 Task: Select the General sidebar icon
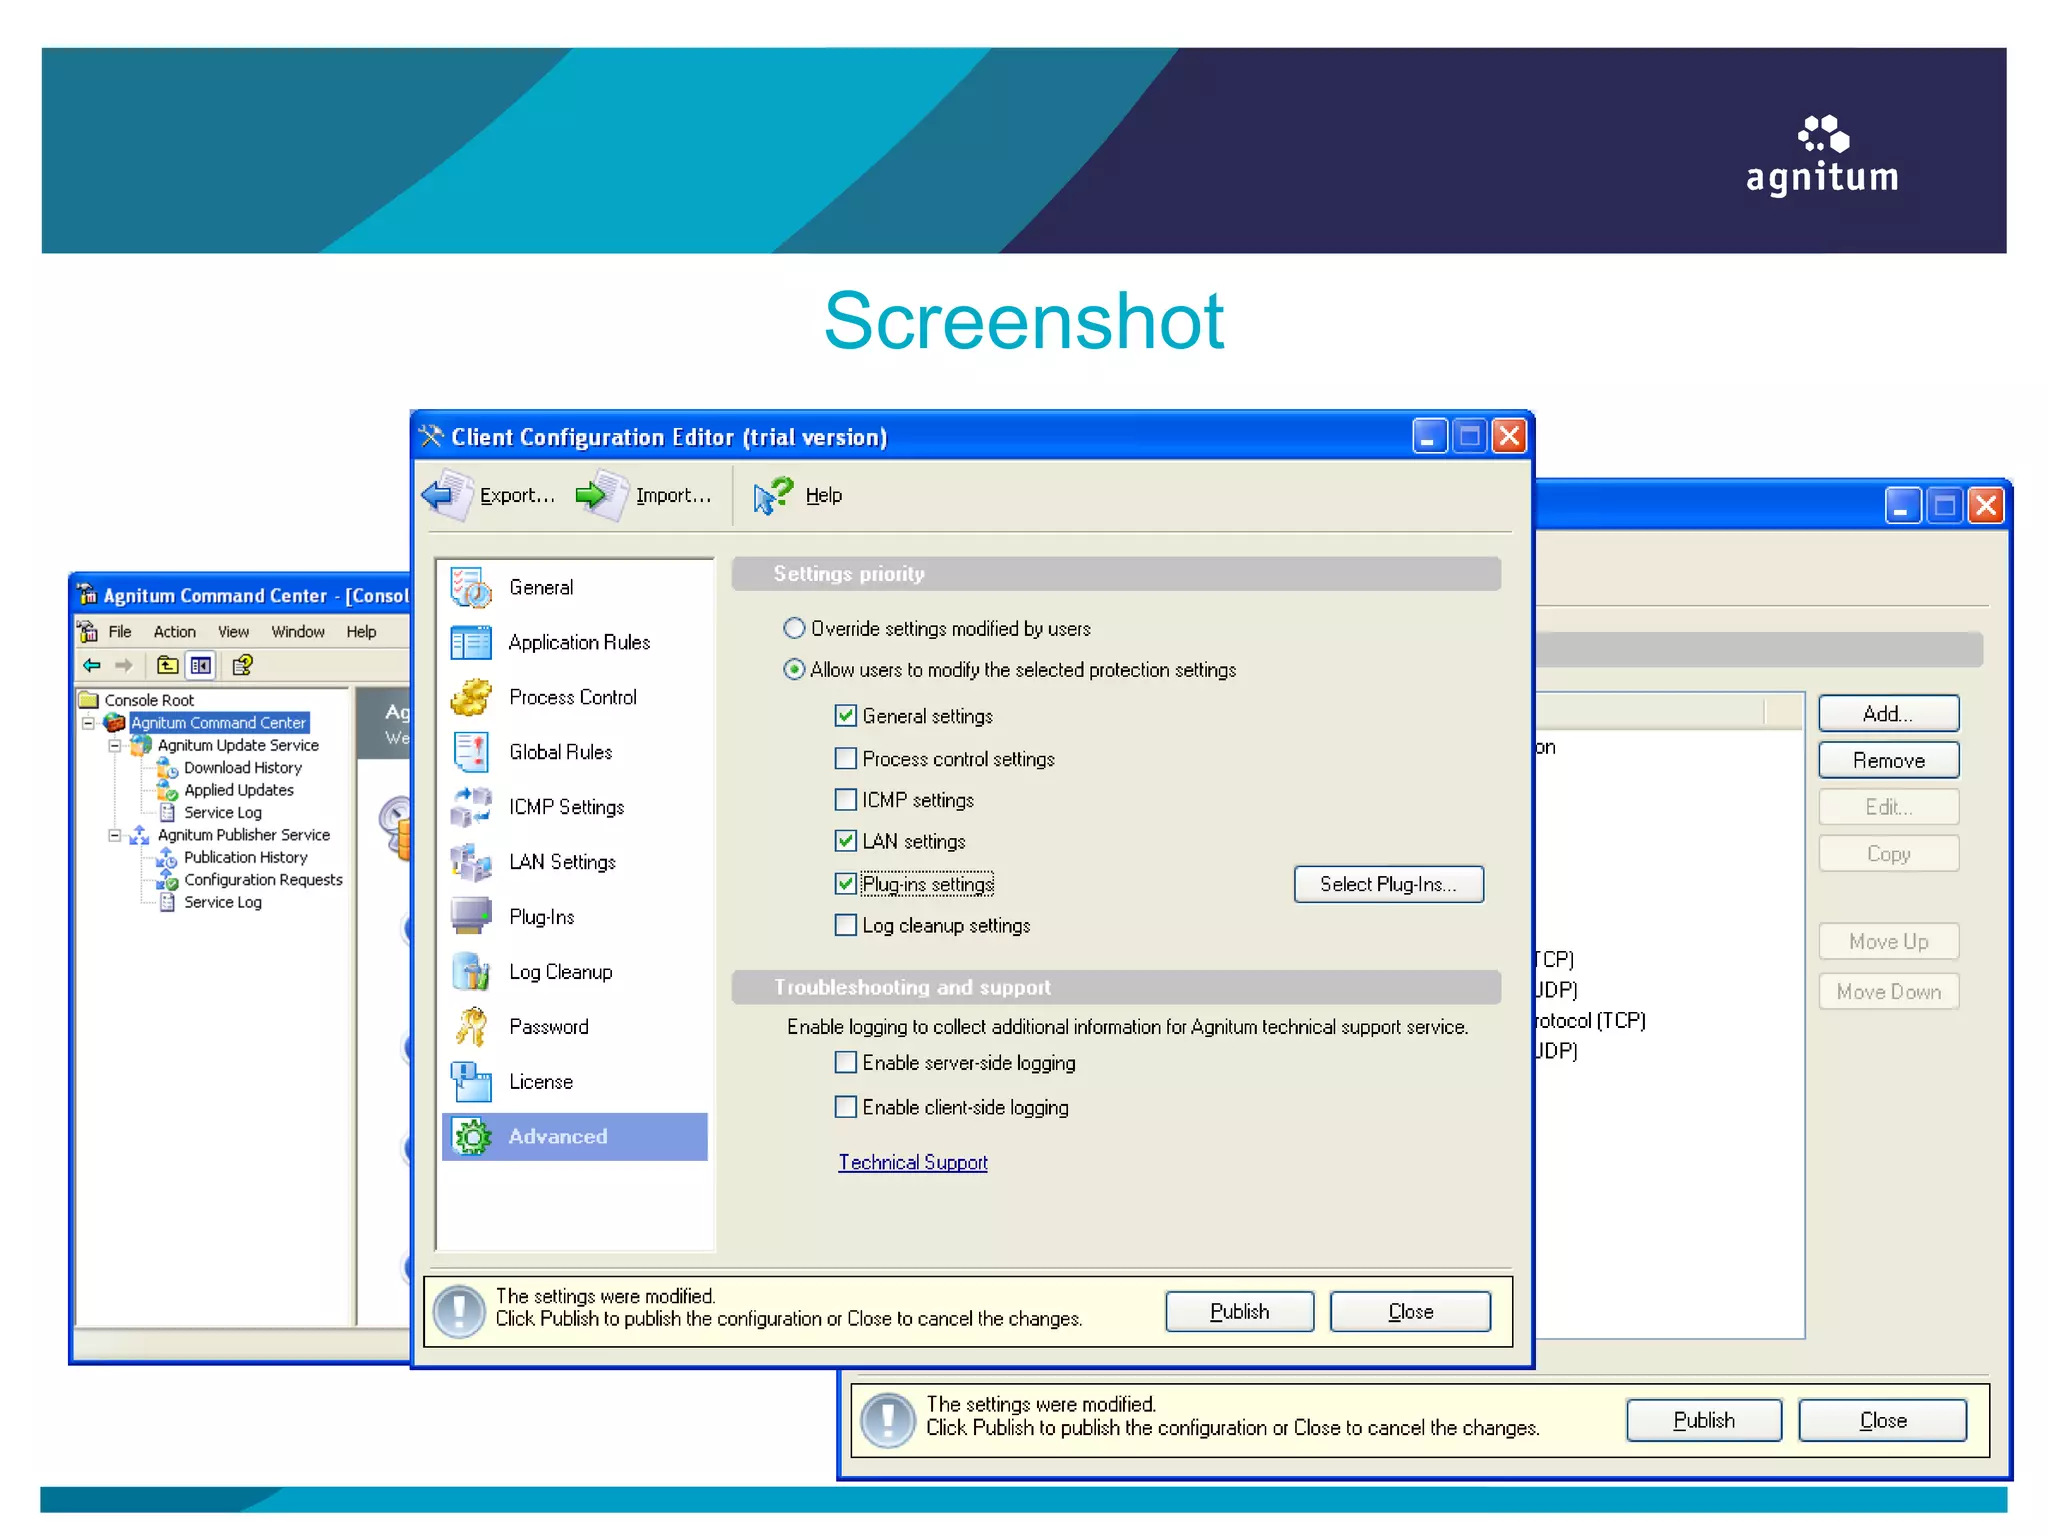point(471,588)
